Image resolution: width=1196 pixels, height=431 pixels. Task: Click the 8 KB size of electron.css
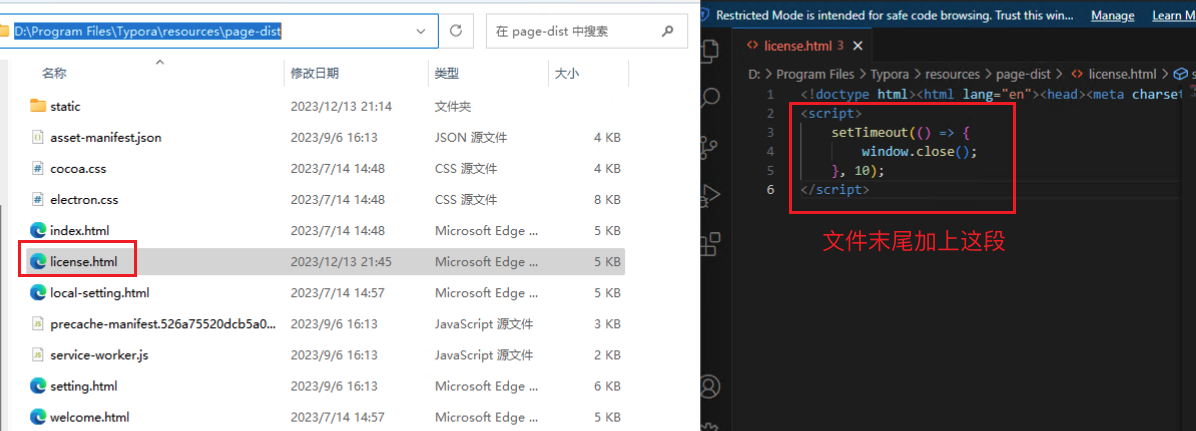point(608,200)
